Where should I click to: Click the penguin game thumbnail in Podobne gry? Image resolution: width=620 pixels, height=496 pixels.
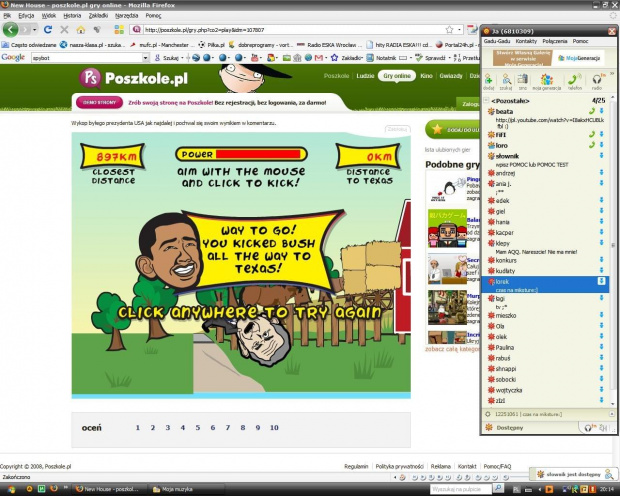(x=447, y=189)
